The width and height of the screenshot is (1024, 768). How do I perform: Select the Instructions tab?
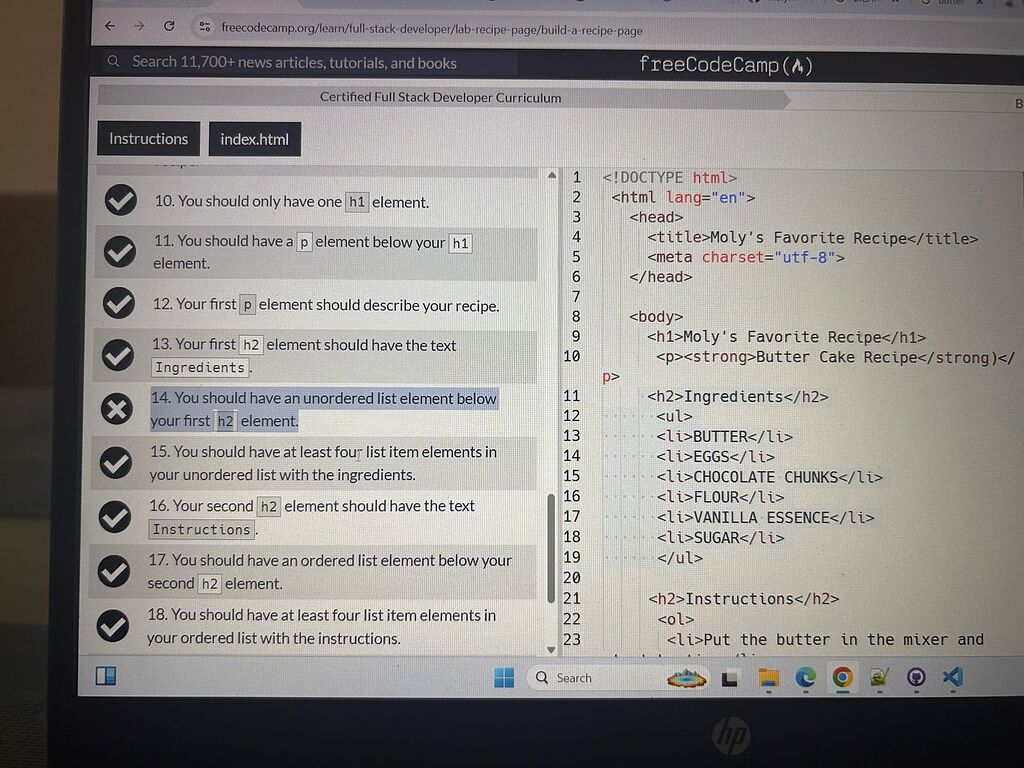(148, 139)
